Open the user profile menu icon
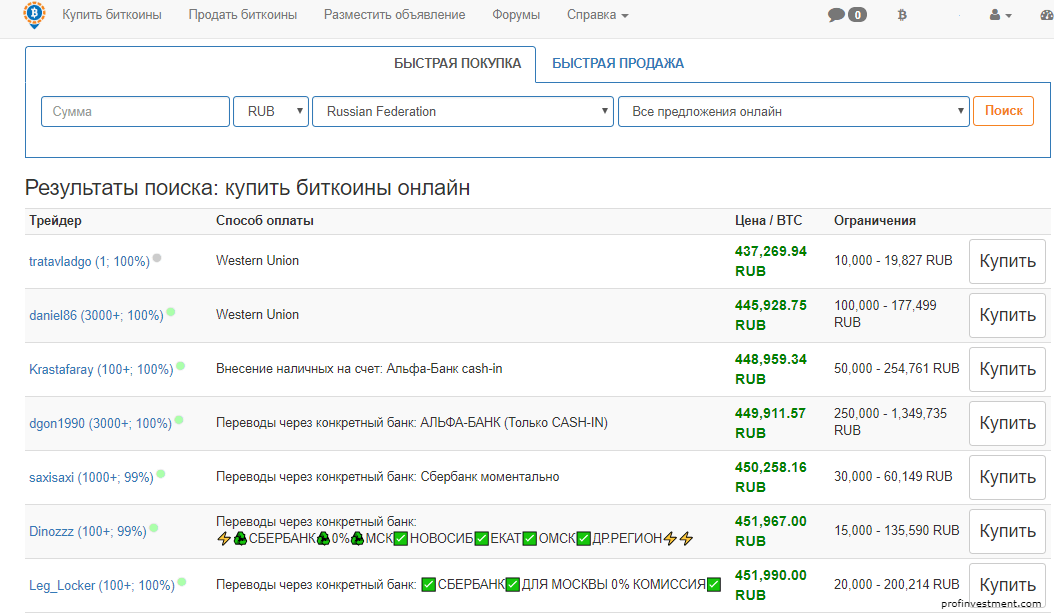Screen dimensions: 1054x613 pyautogui.click(x=1000, y=15)
